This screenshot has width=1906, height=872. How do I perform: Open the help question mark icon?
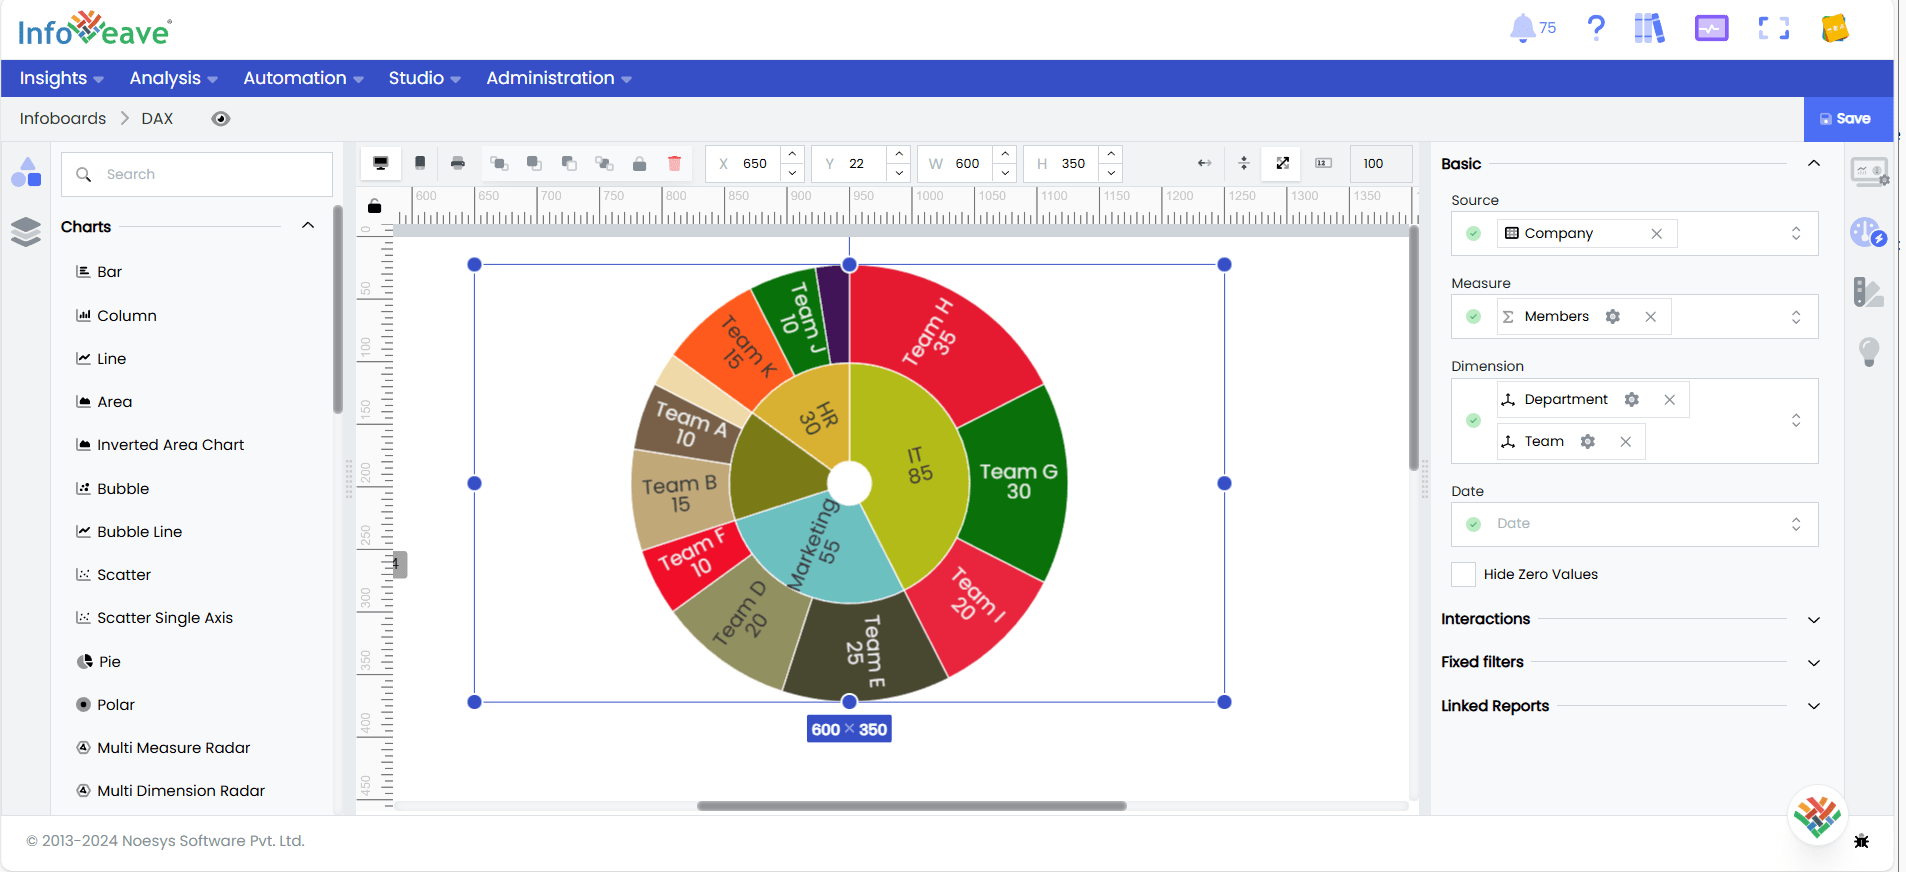click(1596, 28)
